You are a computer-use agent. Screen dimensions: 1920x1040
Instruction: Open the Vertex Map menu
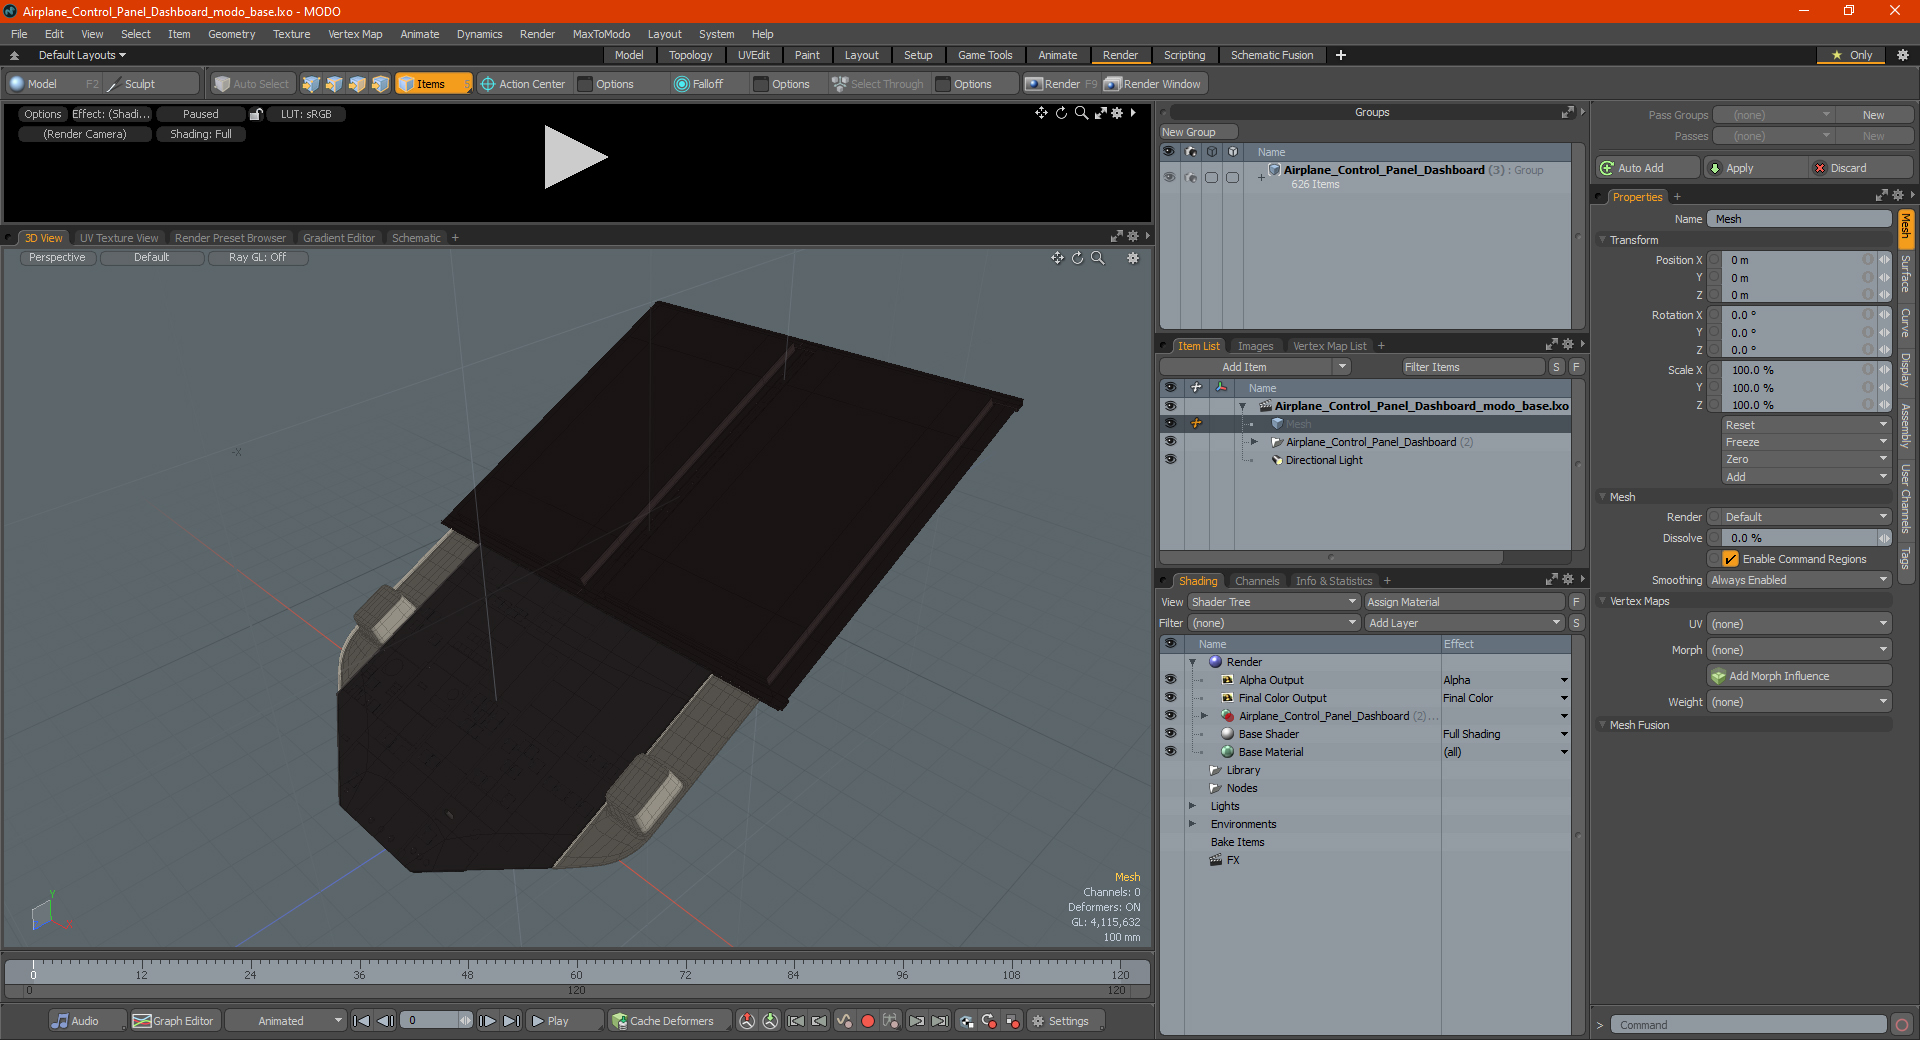pyautogui.click(x=355, y=34)
